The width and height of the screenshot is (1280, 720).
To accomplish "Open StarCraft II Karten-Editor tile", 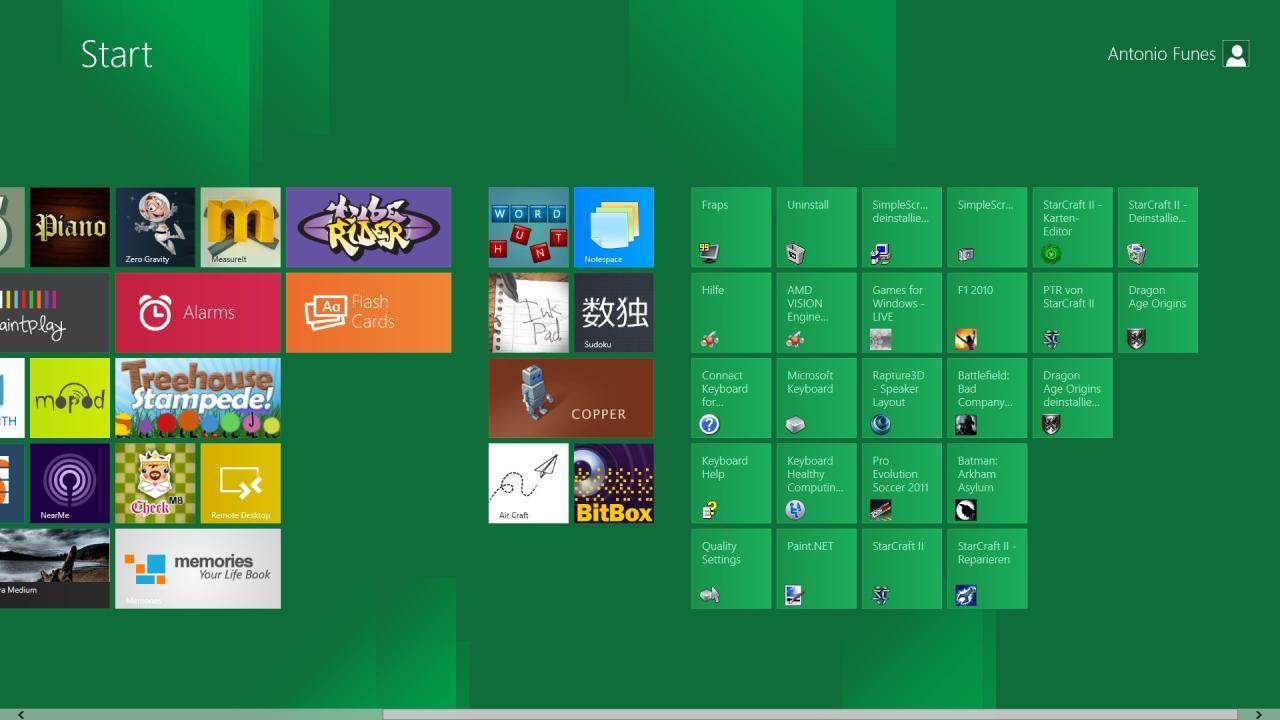I will point(1072,227).
